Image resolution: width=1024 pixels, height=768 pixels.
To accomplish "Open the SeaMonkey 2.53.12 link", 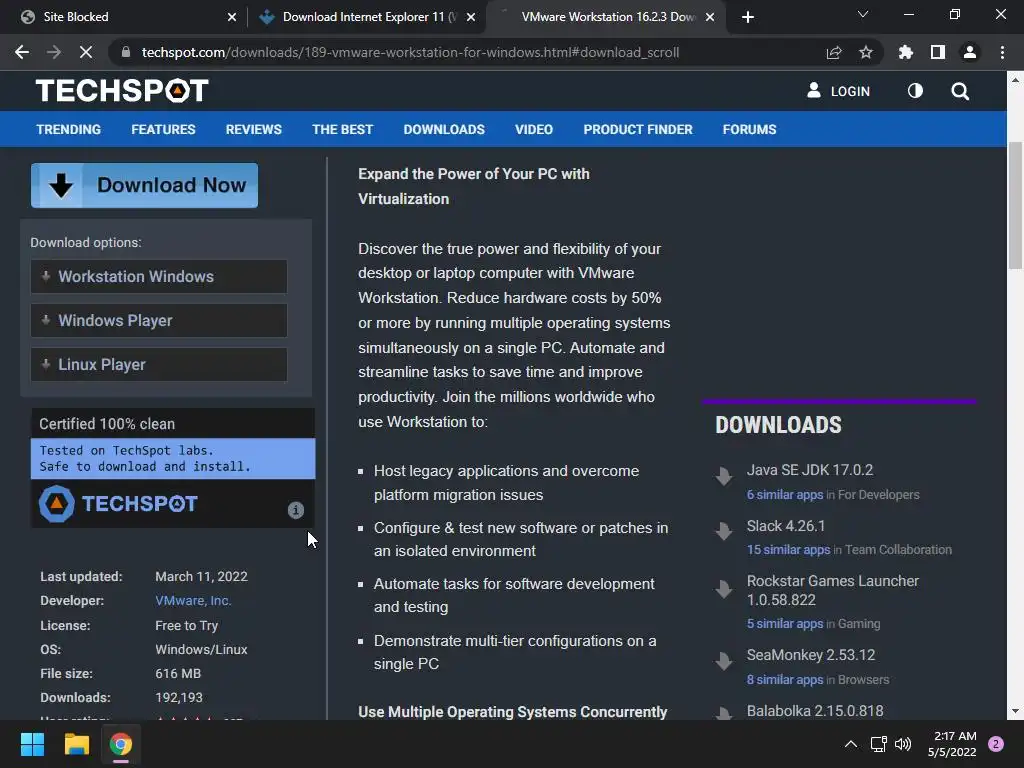I will (x=810, y=654).
